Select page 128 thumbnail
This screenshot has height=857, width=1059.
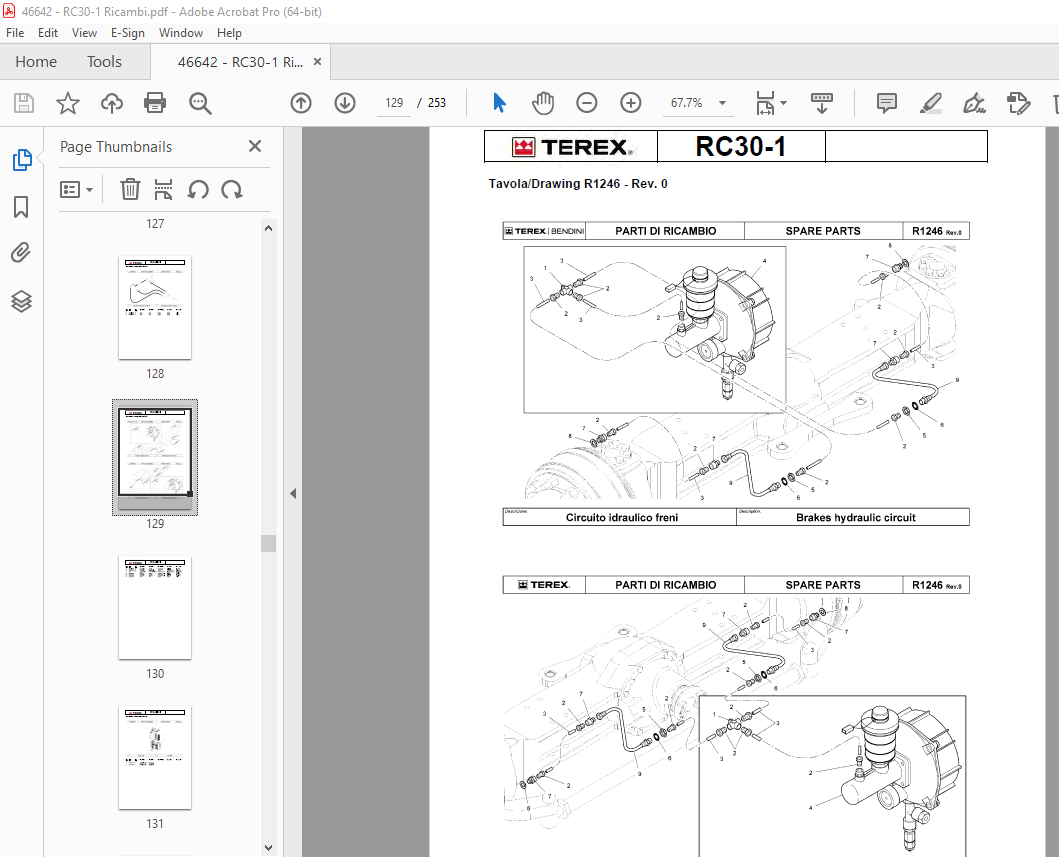[x=155, y=308]
